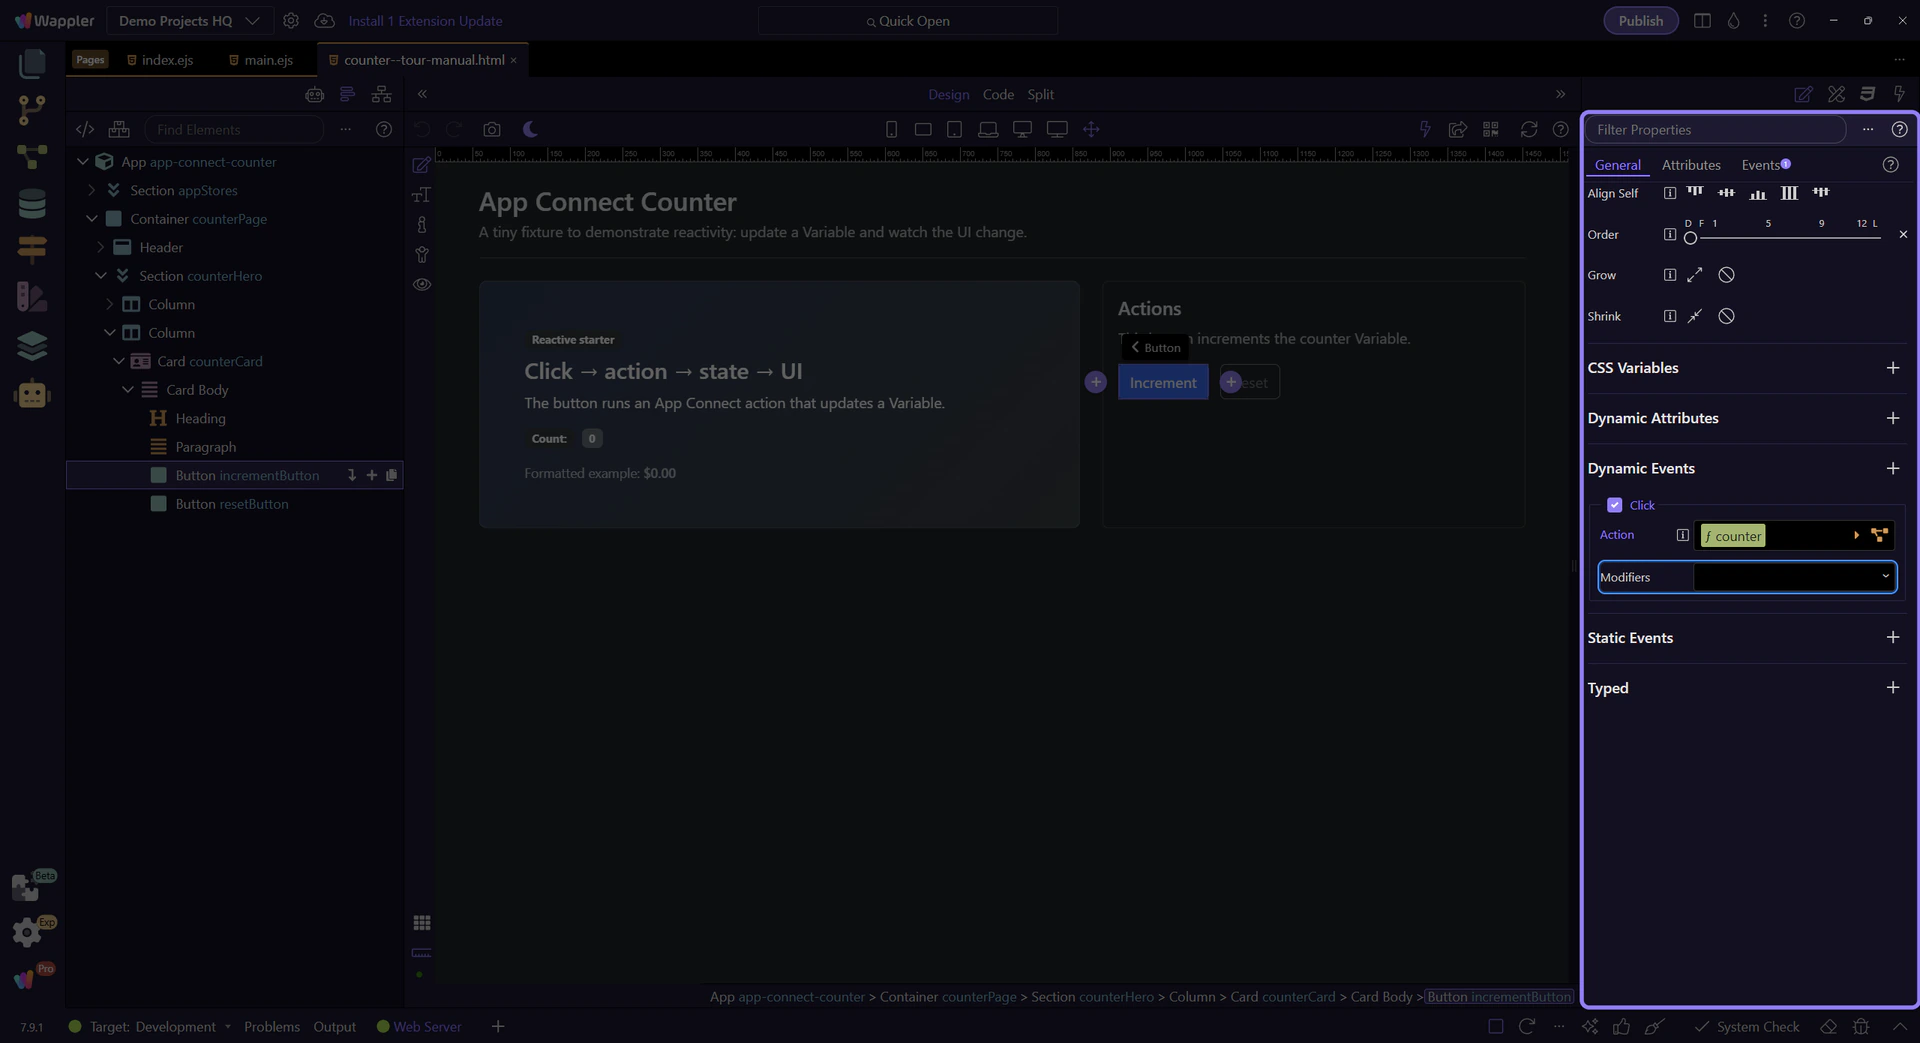Click the dark mode moon icon
Image resolution: width=1920 pixels, height=1043 pixels.
(x=530, y=129)
